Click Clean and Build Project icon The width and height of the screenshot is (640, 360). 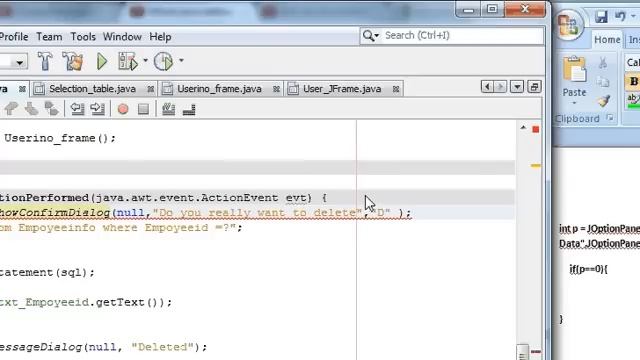tap(73, 62)
